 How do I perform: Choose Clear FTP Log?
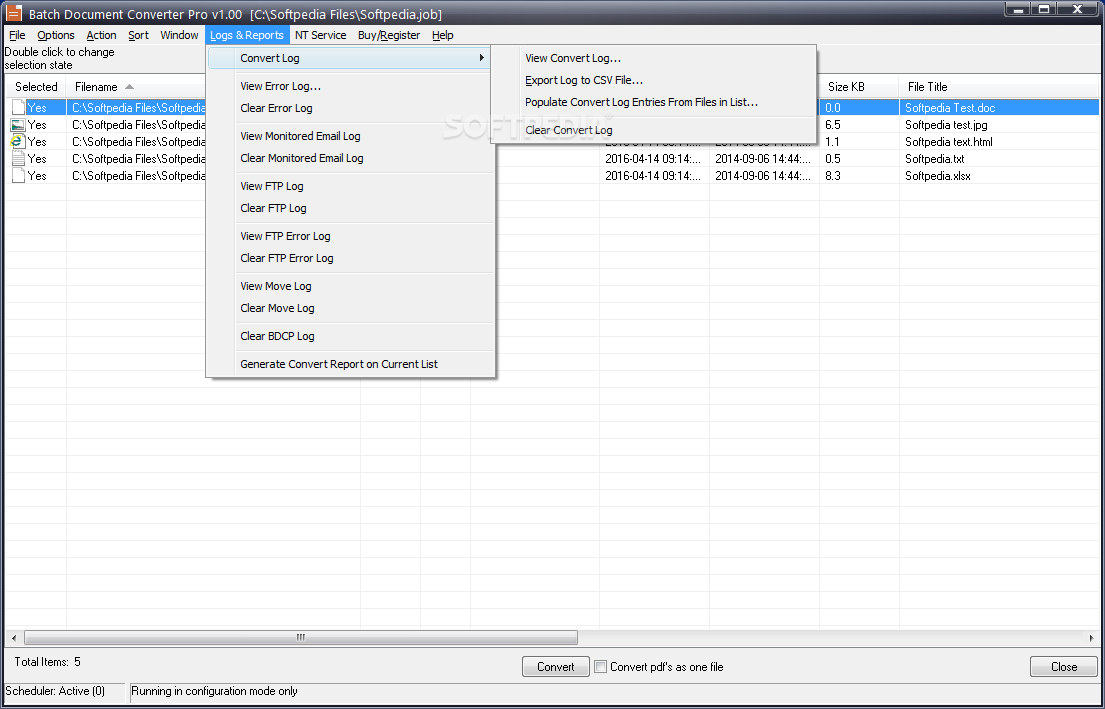(273, 208)
